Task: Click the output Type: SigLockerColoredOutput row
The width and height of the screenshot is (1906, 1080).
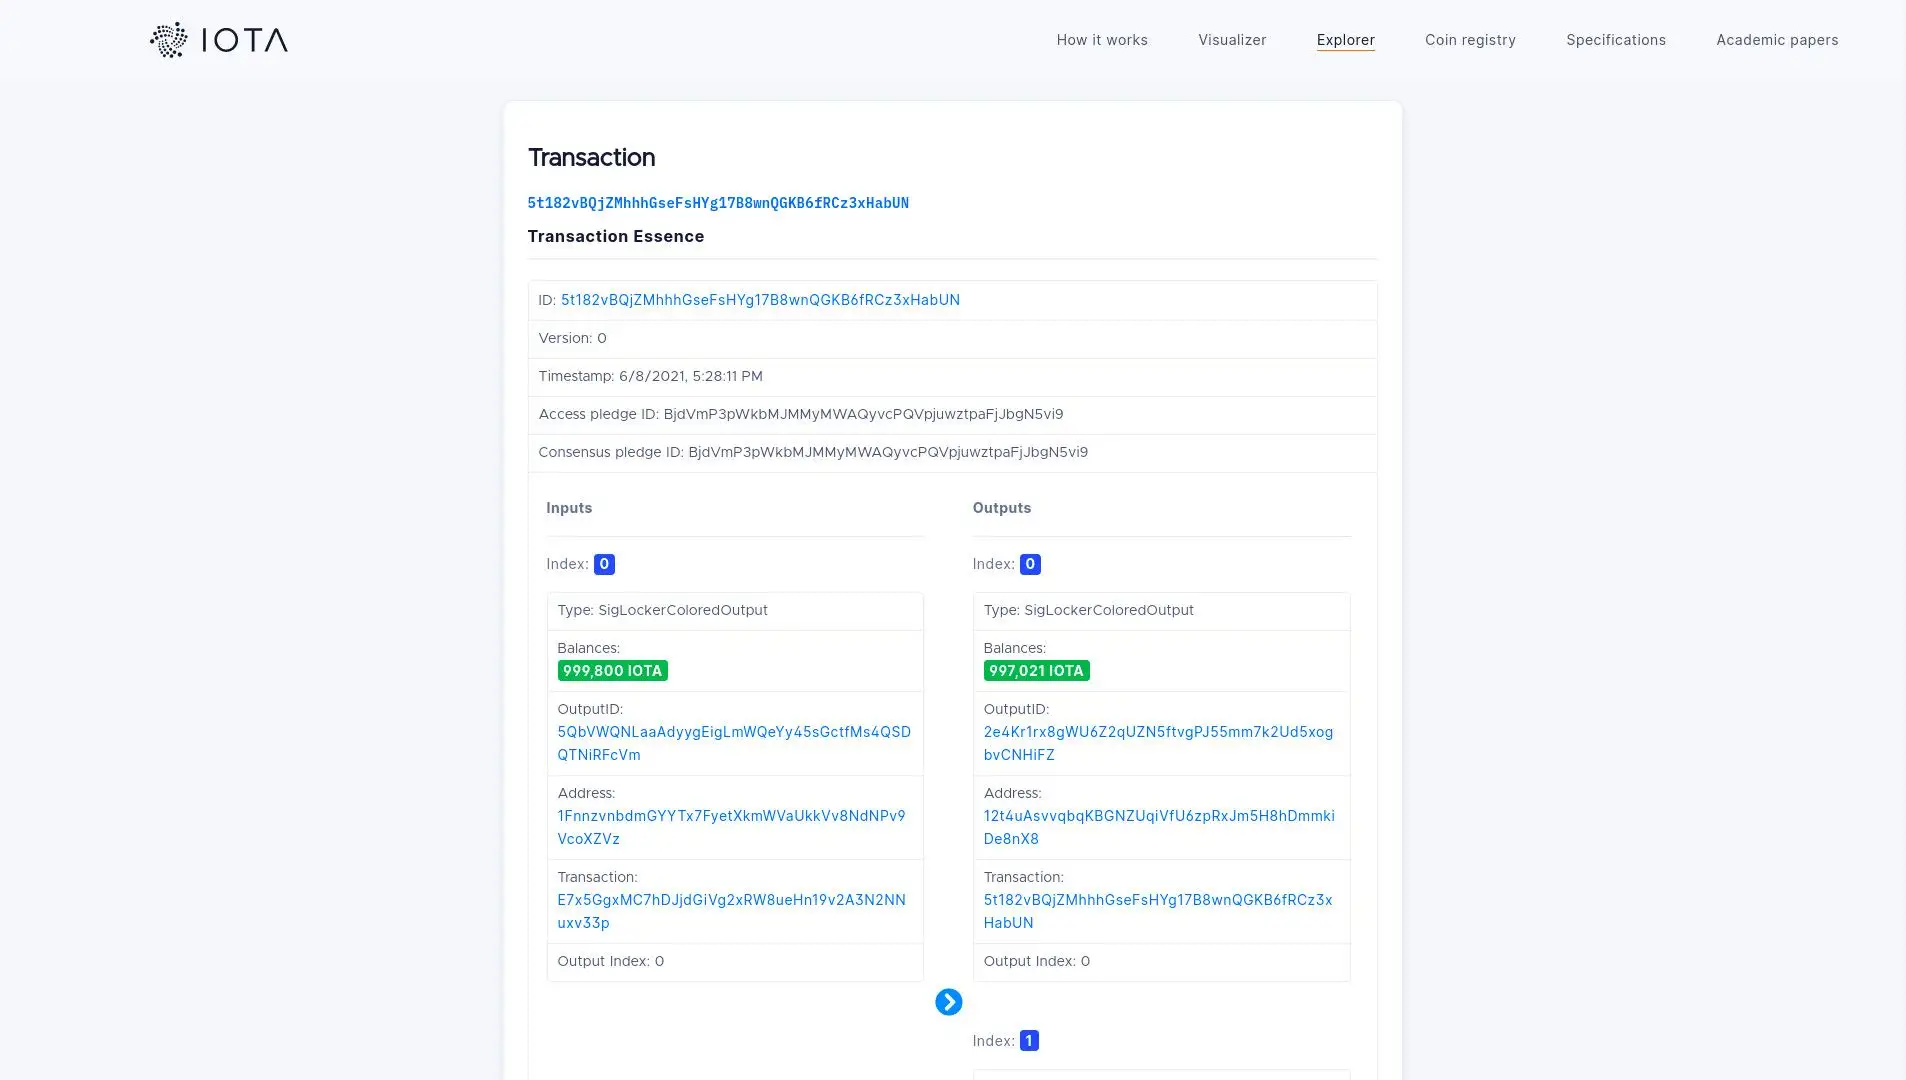Action: (x=1161, y=611)
